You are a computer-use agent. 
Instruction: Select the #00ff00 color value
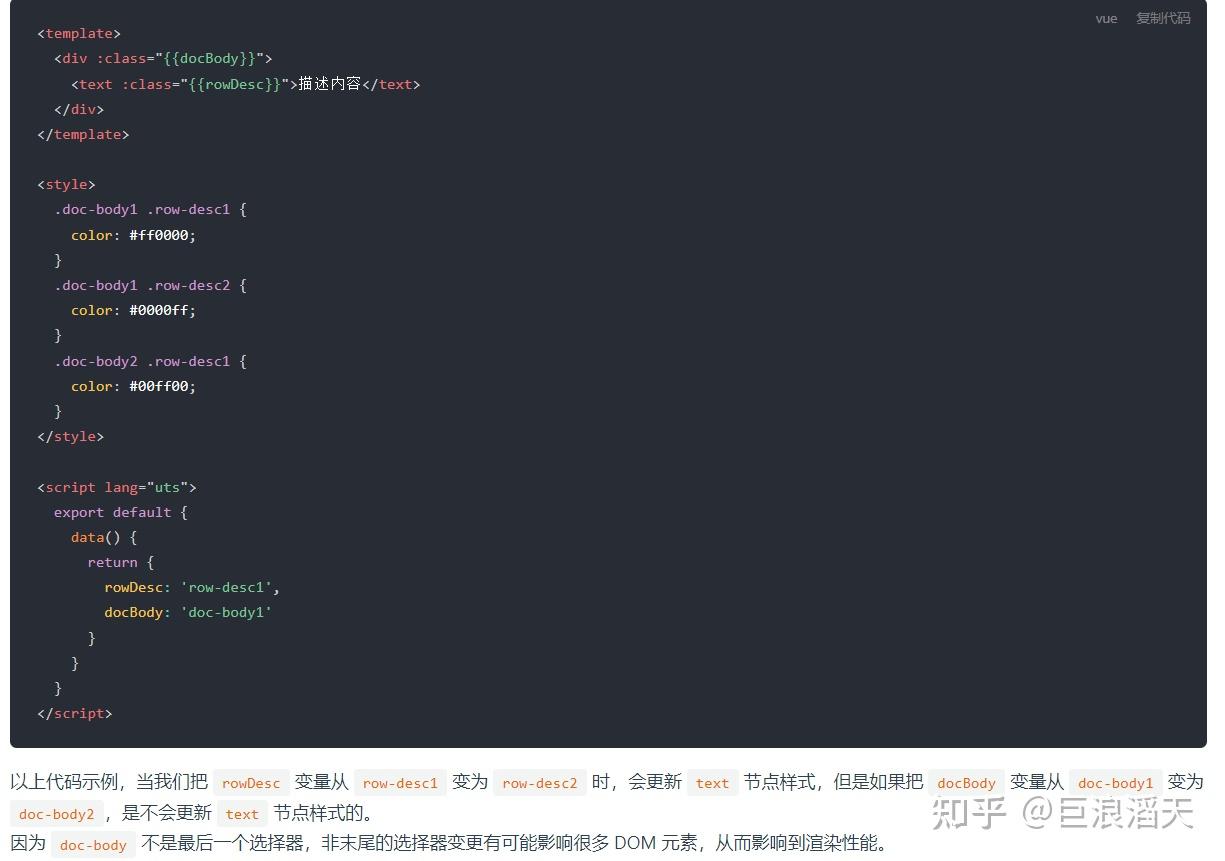click(159, 385)
